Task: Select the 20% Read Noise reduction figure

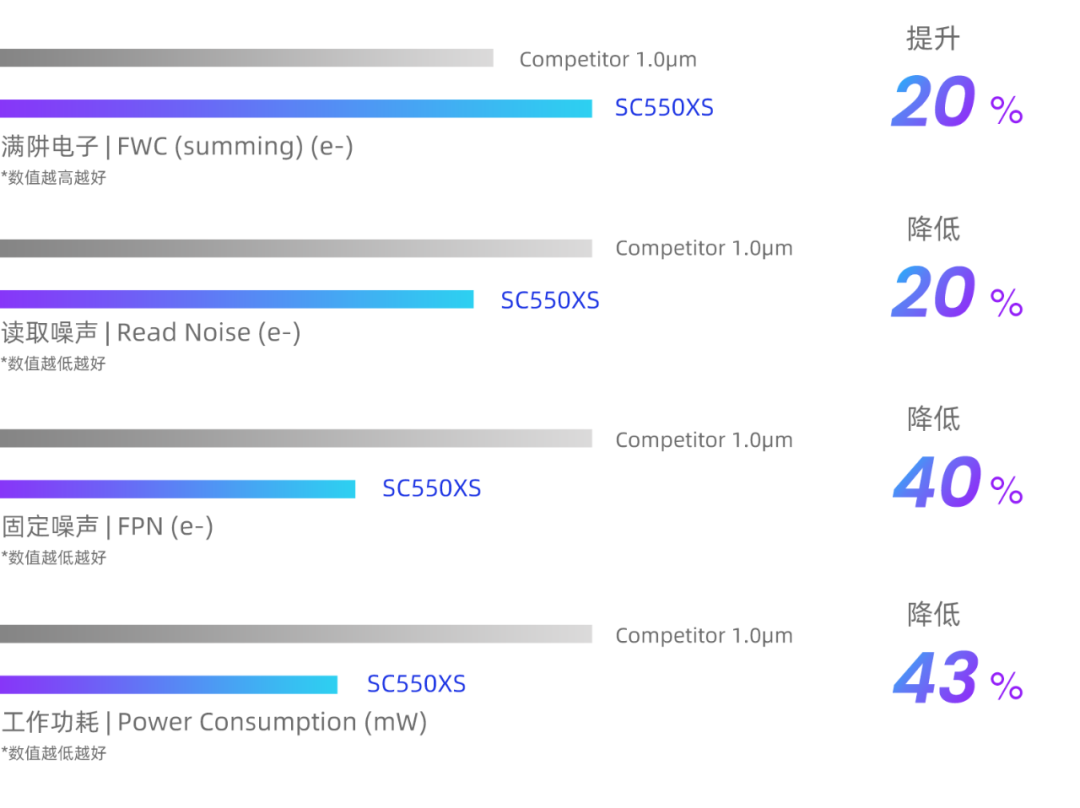Action: (x=957, y=293)
